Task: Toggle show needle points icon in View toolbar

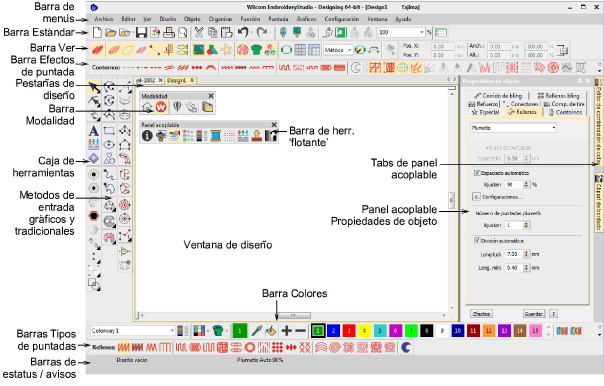Action: [x=169, y=50]
